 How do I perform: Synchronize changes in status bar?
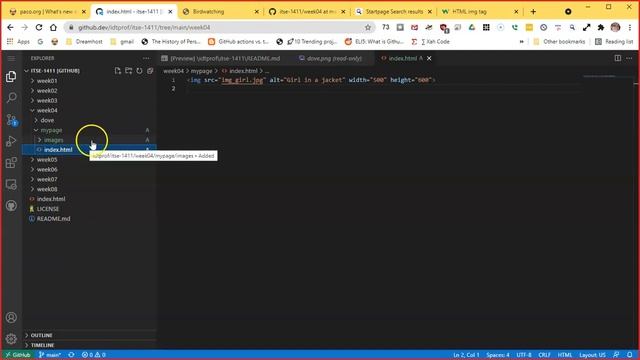point(71,355)
